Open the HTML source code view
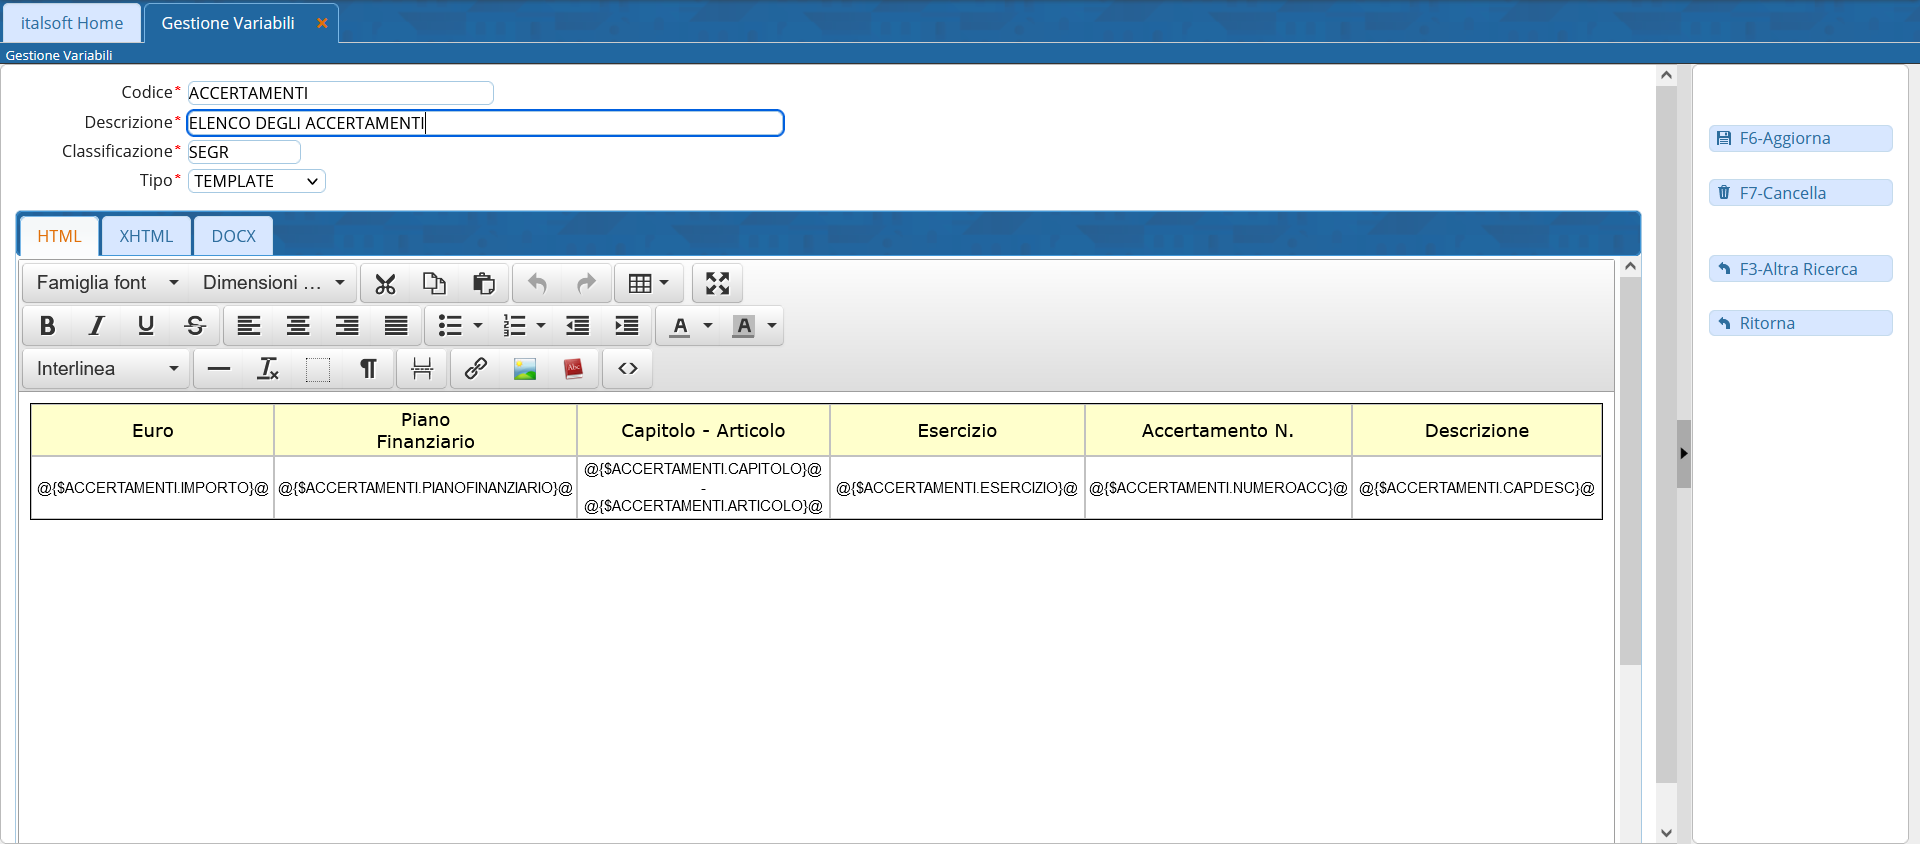This screenshot has width=1920, height=844. pos(627,369)
